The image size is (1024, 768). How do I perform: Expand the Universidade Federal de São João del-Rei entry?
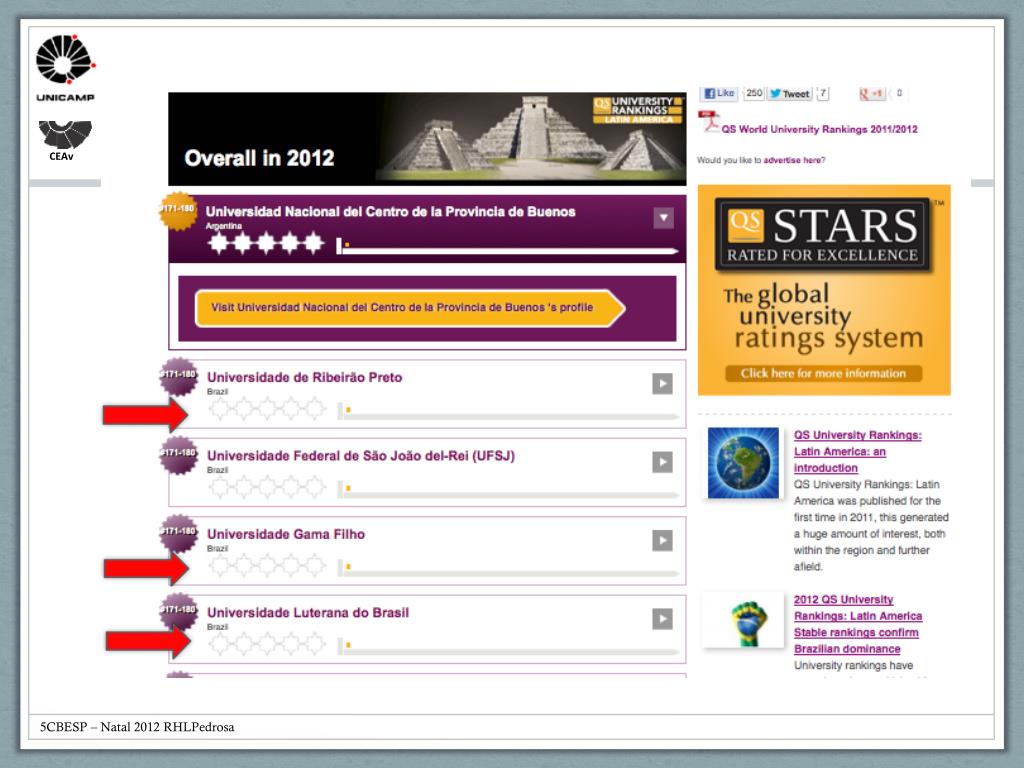pyautogui.click(x=662, y=462)
